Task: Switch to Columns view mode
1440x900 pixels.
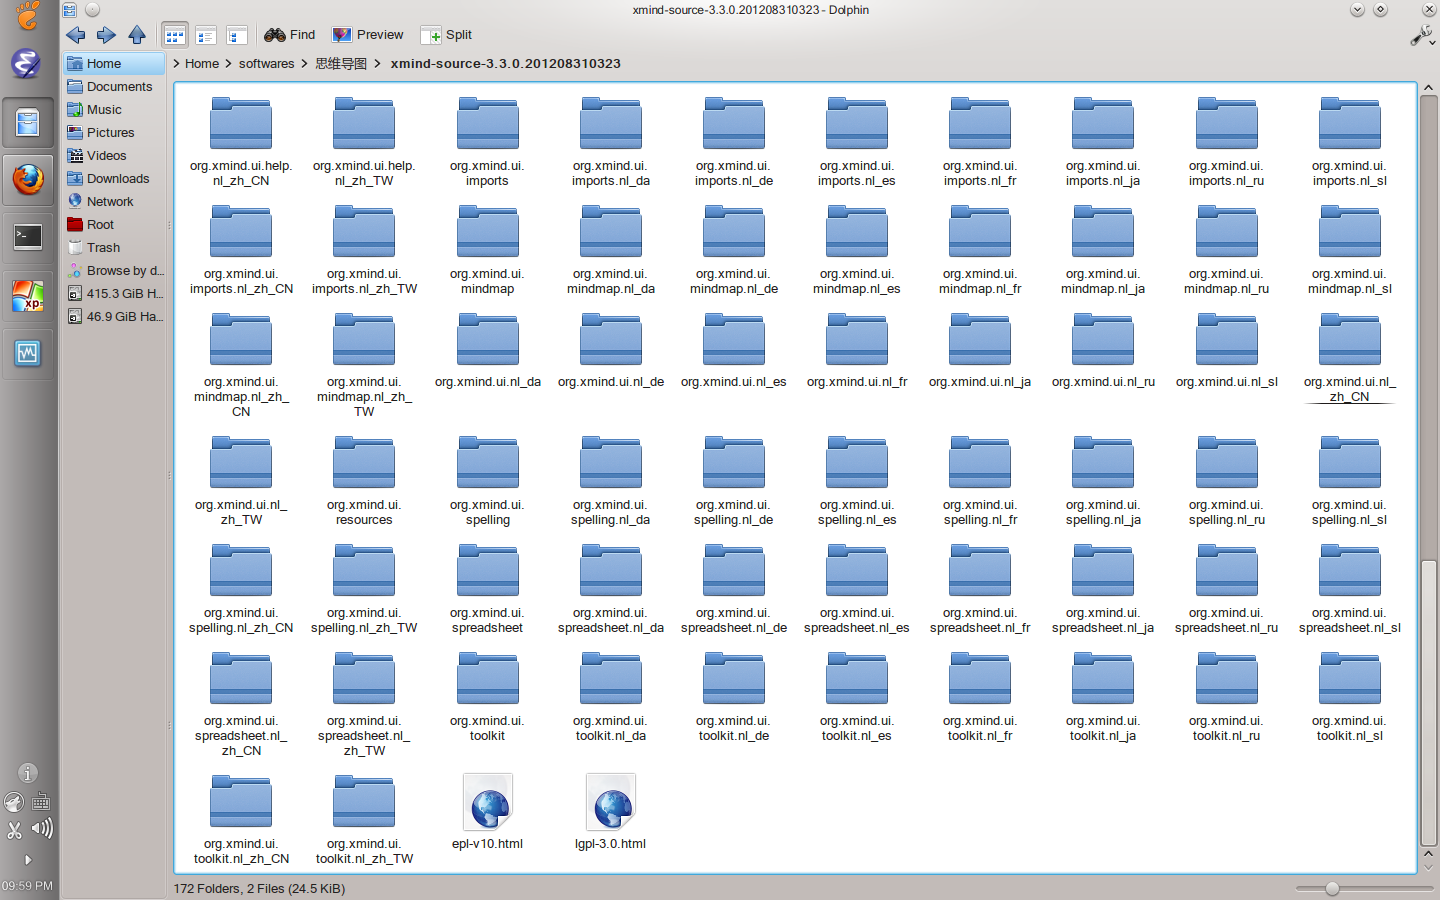Action: click(237, 36)
